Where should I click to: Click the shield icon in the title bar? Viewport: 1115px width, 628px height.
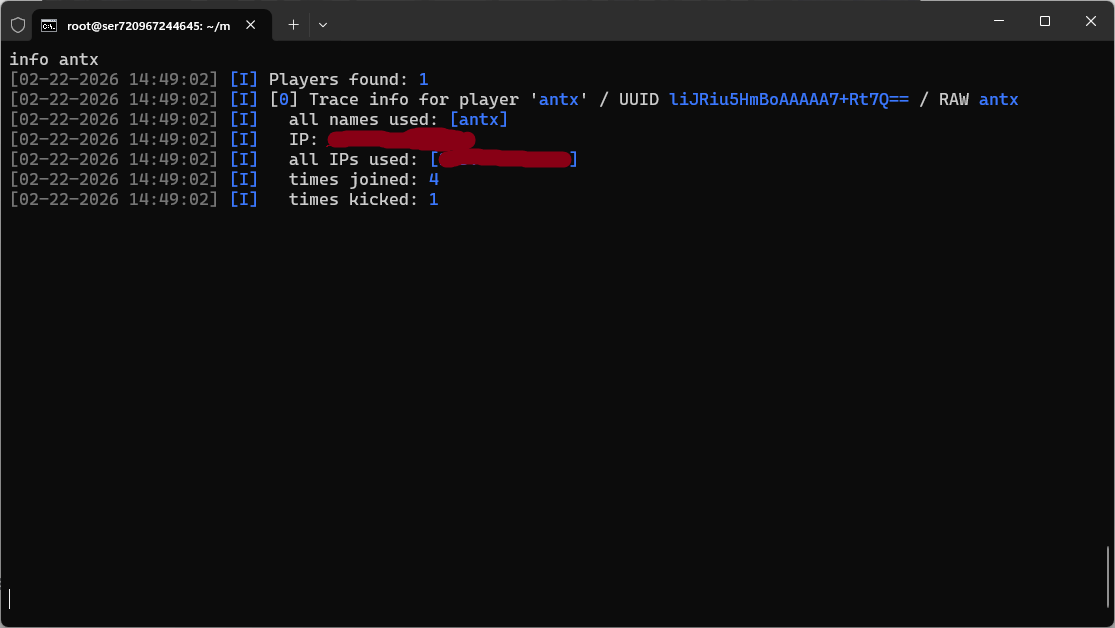click(18, 24)
